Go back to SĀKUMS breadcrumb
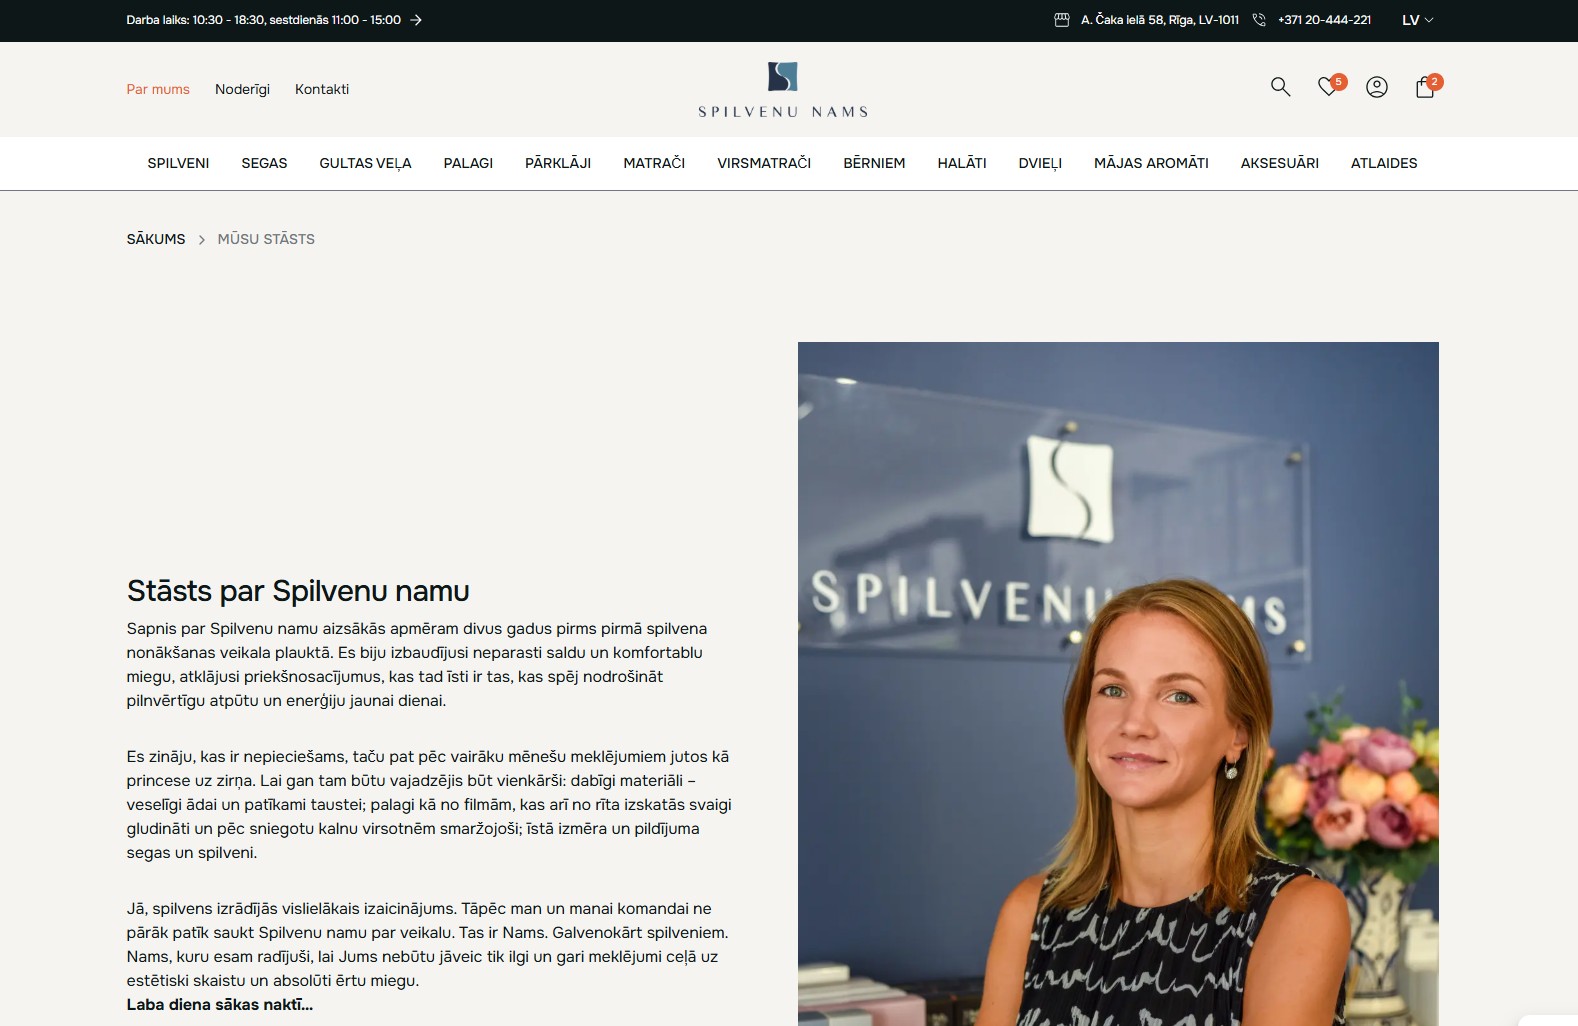1578x1026 pixels. click(x=156, y=239)
